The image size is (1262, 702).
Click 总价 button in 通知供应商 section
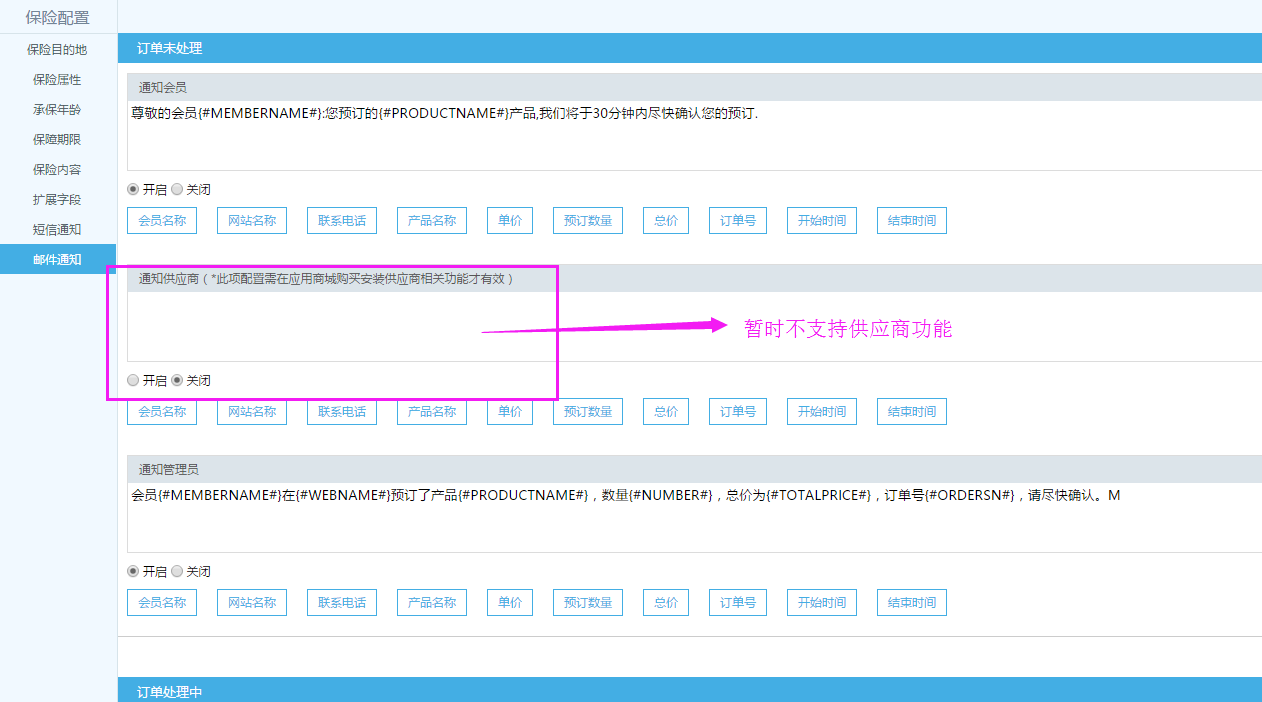coord(666,412)
